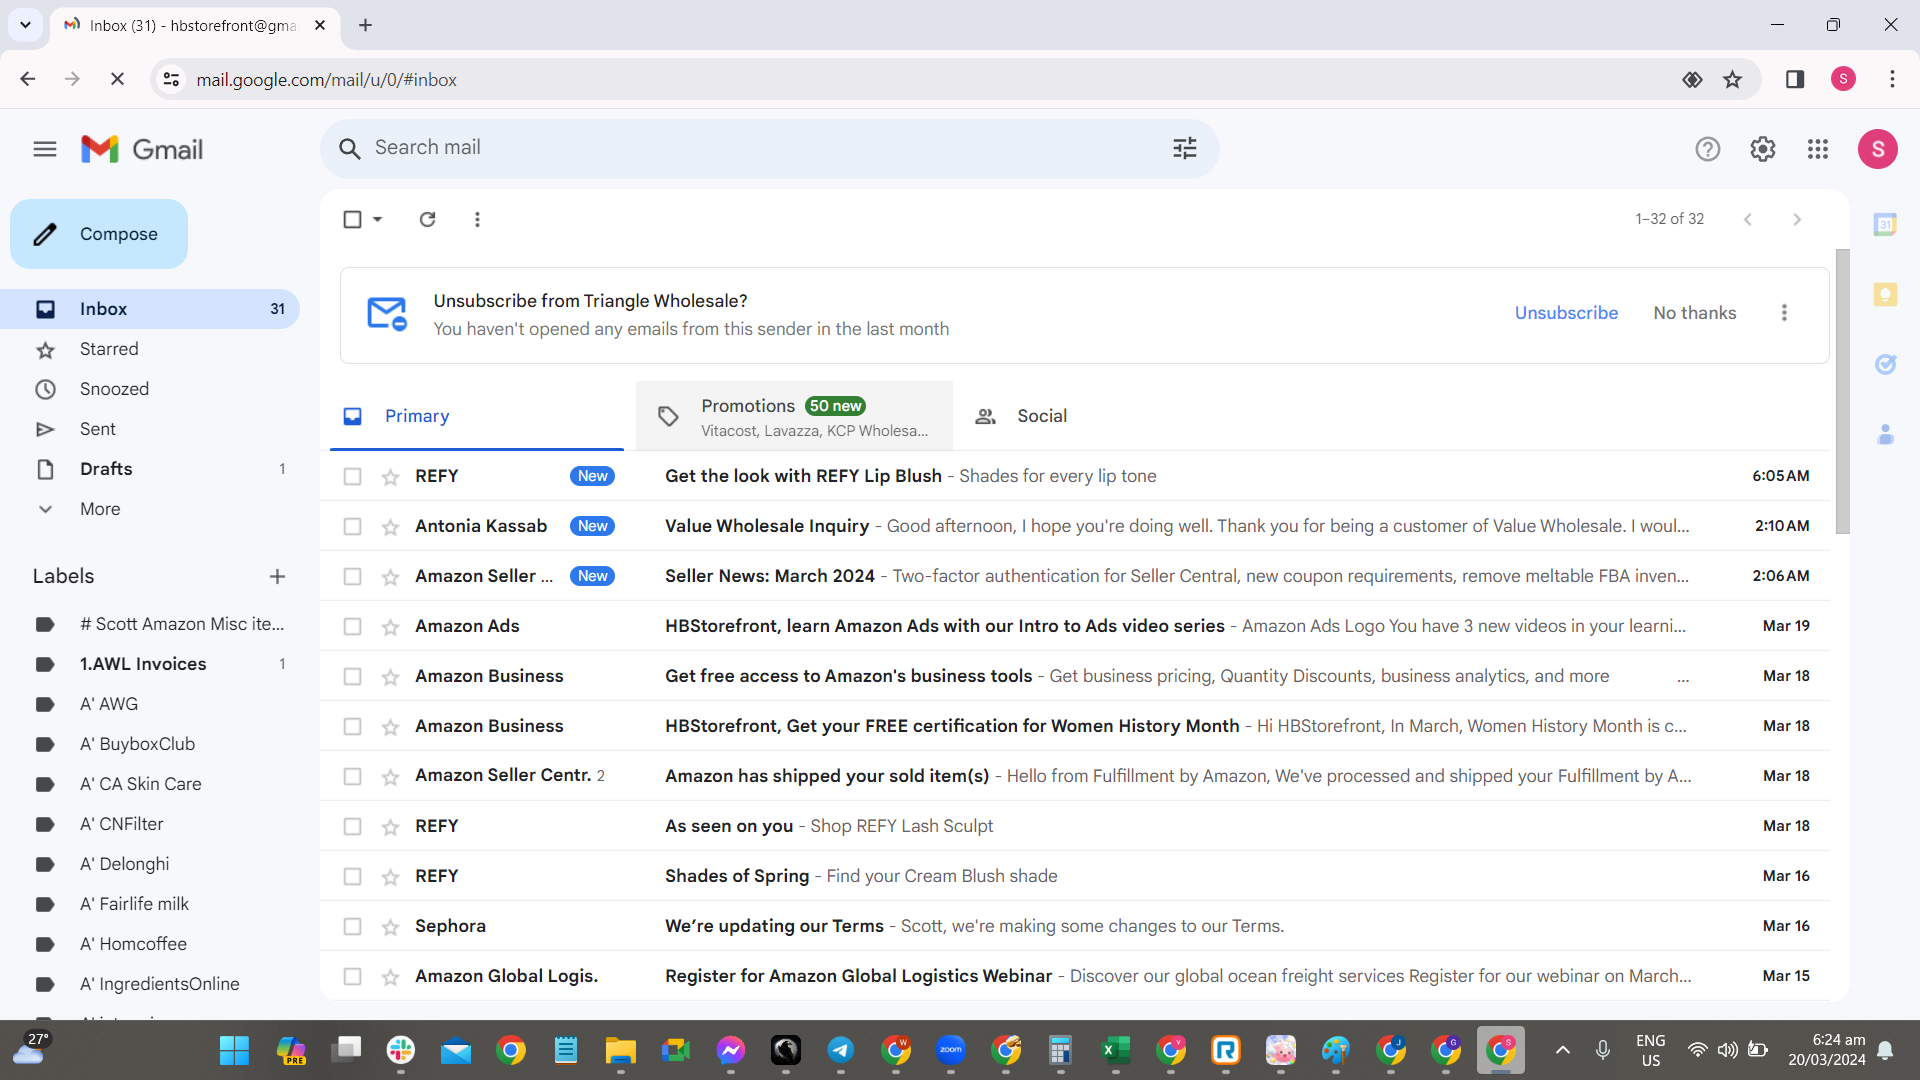Image resolution: width=1920 pixels, height=1080 pixels.
Task: Tick the select-all checkbox
Action: tap(352, 219)
